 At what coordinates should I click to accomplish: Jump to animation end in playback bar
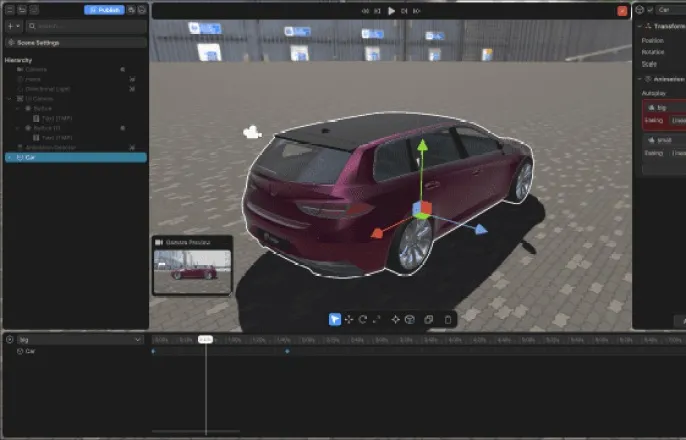tap(417, 11)
